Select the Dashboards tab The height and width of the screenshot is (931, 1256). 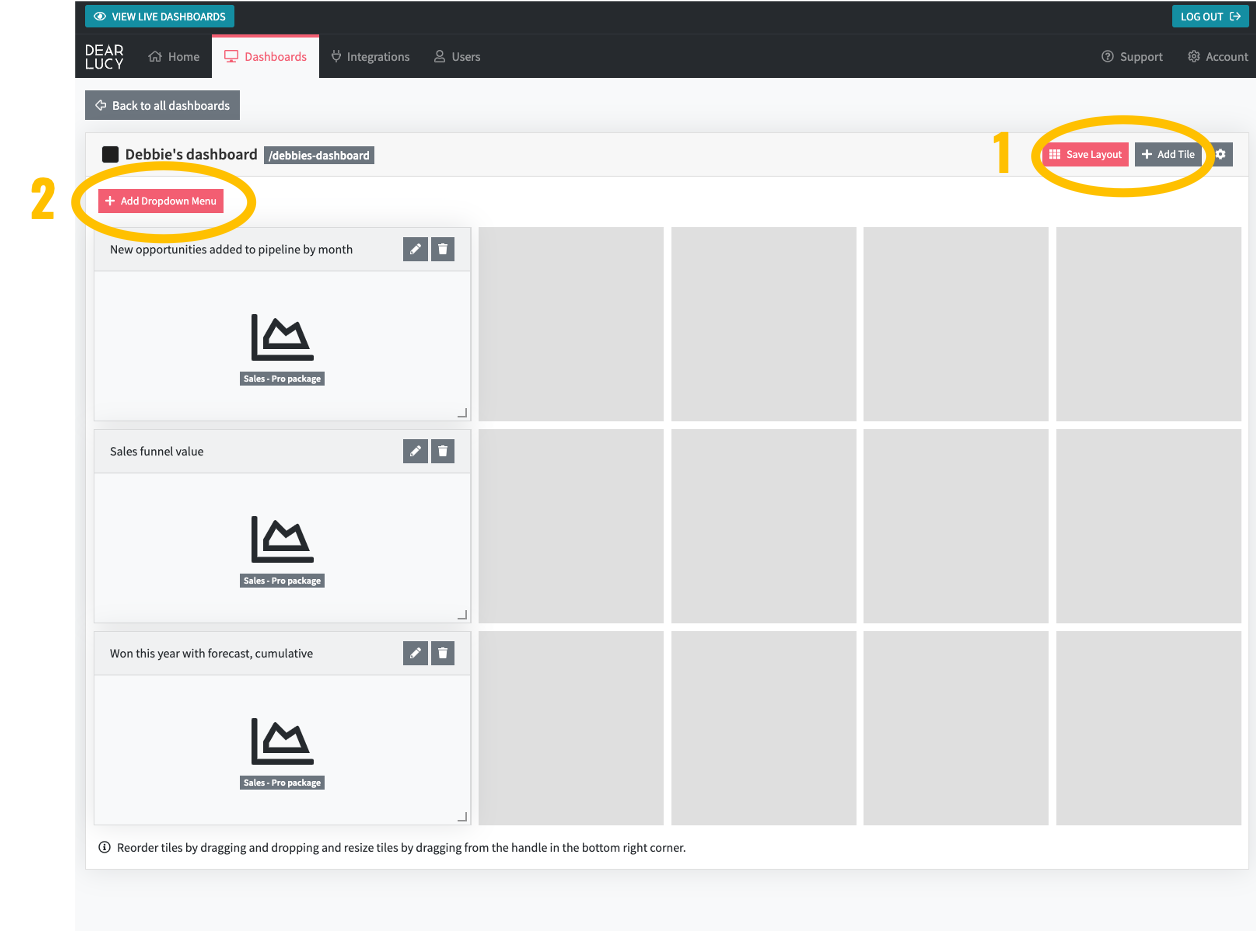coord(265,57)
